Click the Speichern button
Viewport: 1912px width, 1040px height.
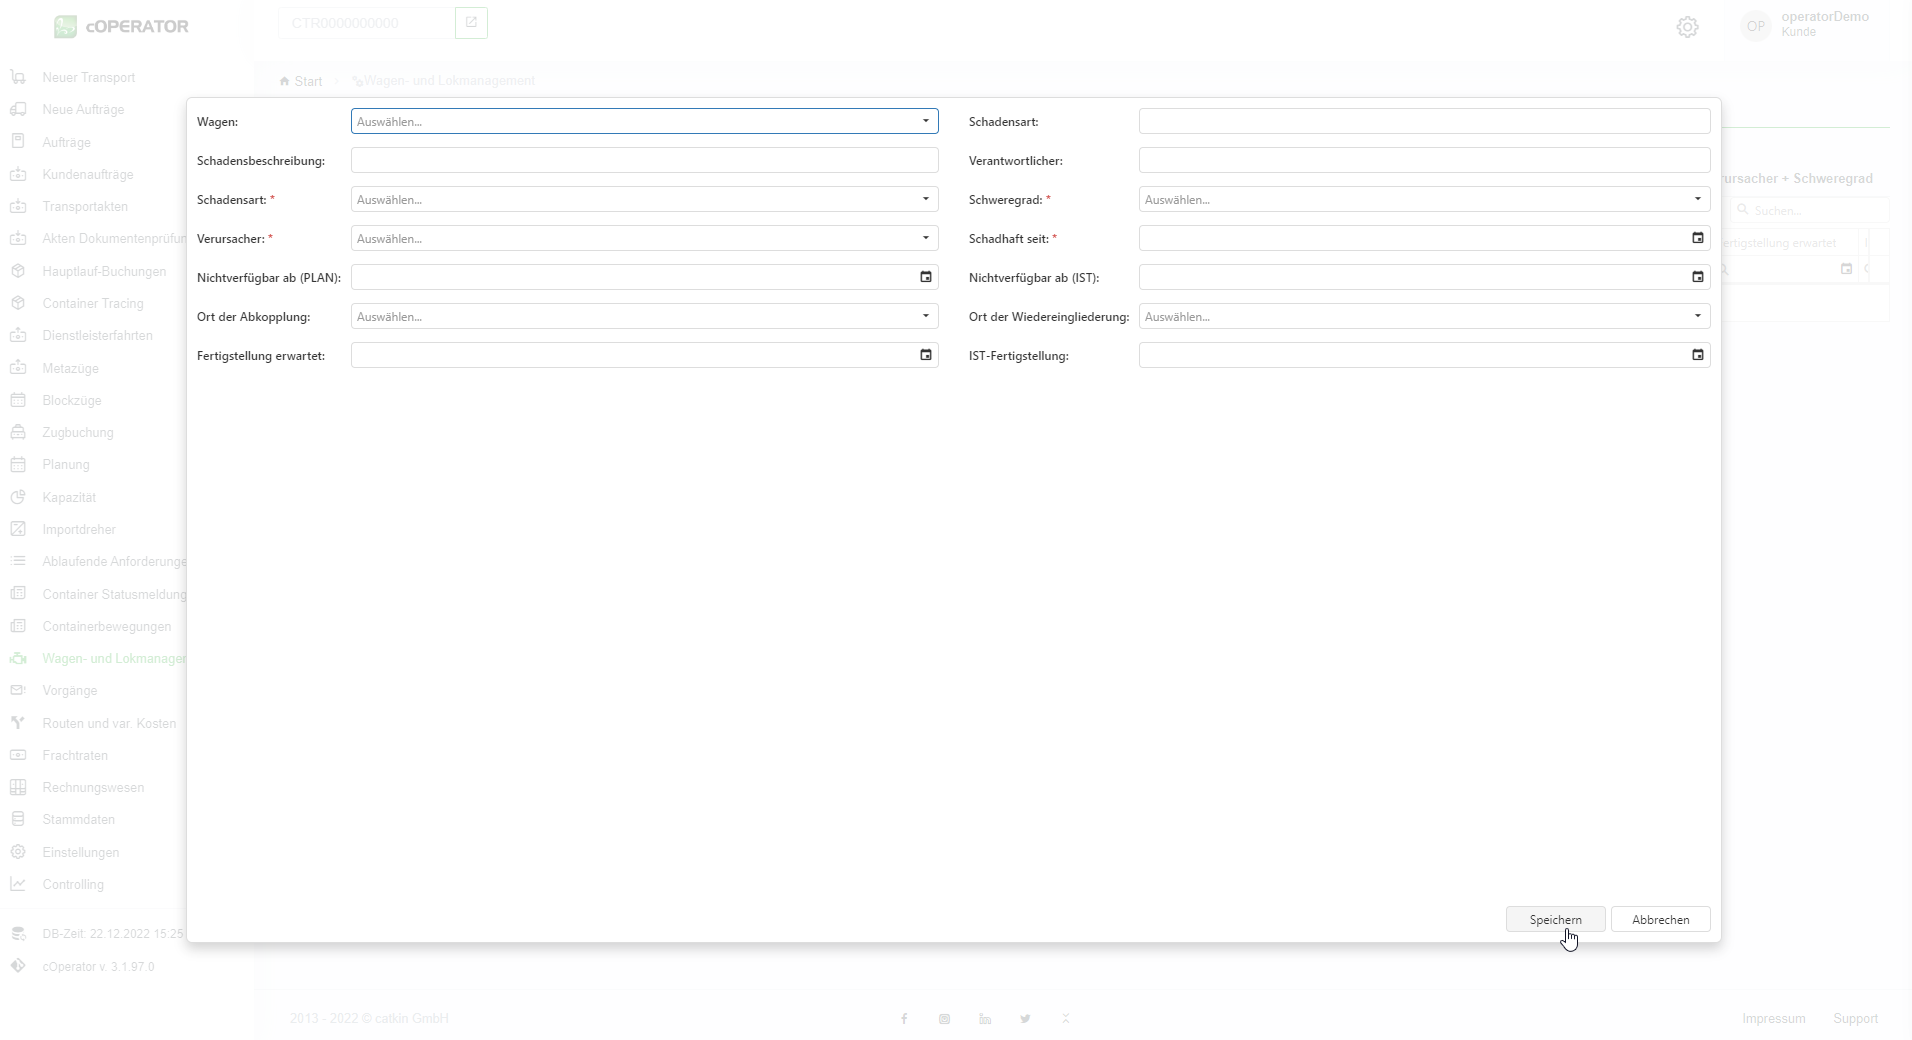pyautogui.click(x=1555, y=919)
